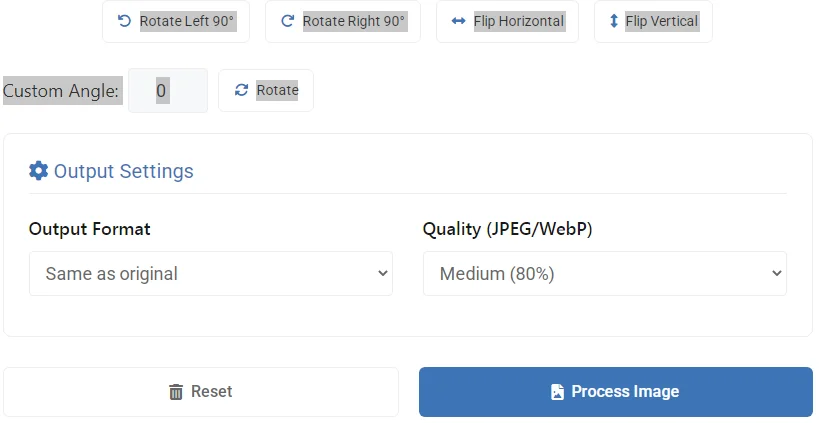Click the Medium (80%) dropdown chevron

pos(775,274)
